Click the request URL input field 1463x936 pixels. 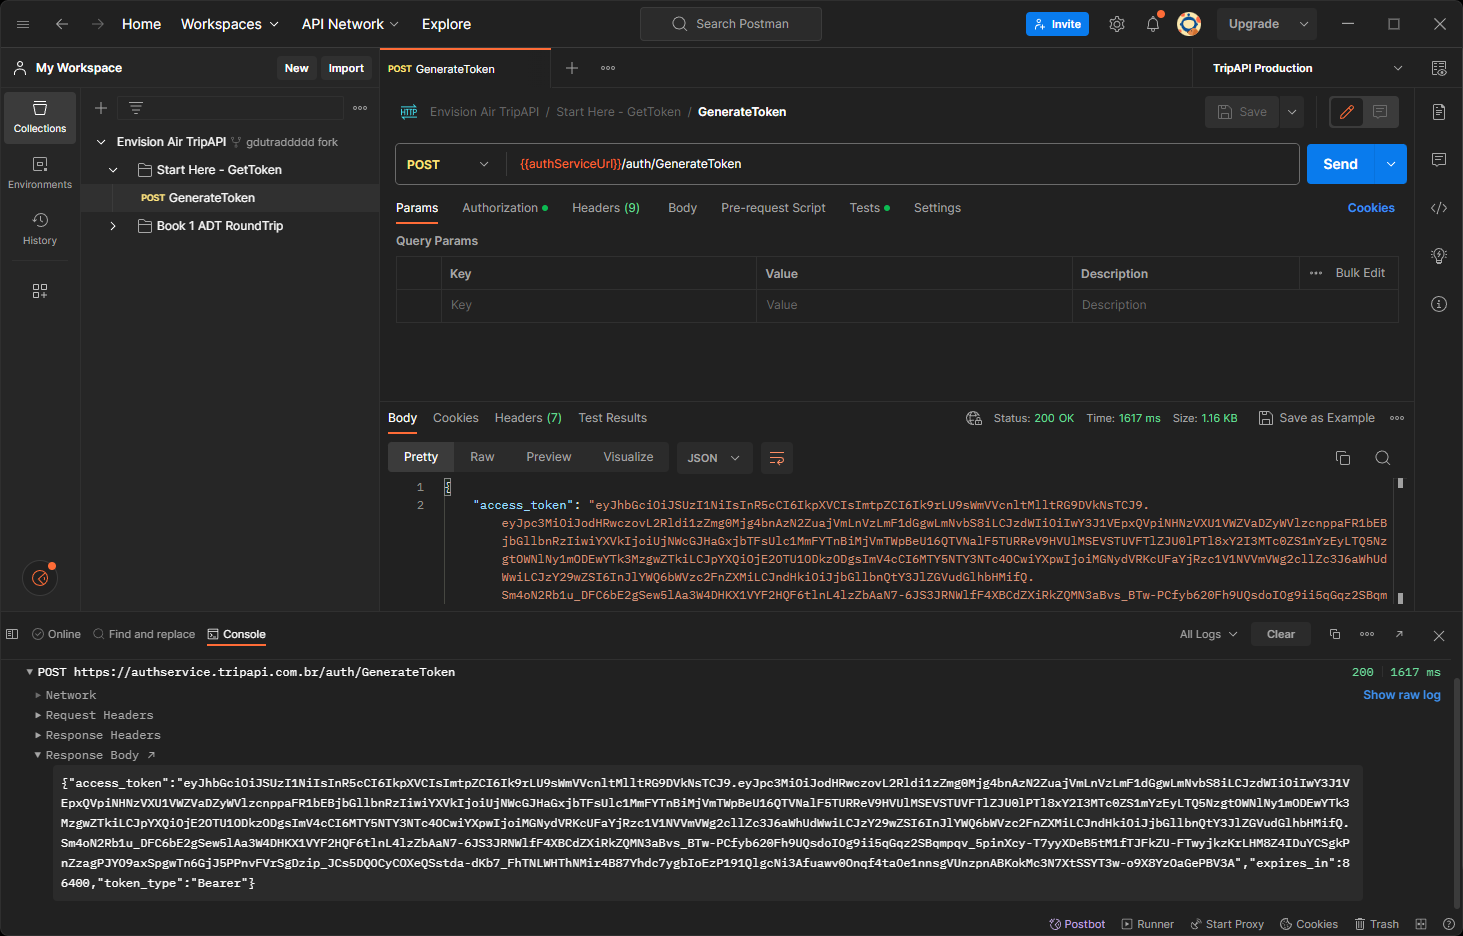[x=900, y=164]
